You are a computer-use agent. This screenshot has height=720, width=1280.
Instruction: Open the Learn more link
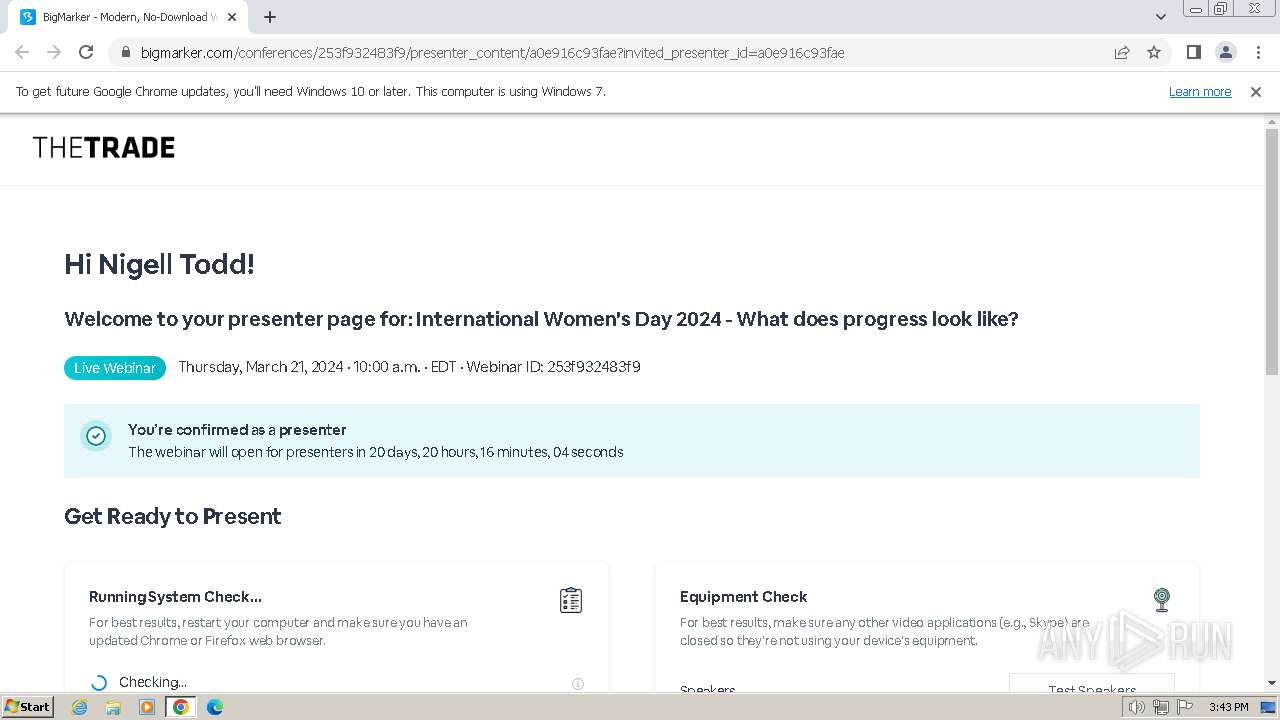[1200, 91]
